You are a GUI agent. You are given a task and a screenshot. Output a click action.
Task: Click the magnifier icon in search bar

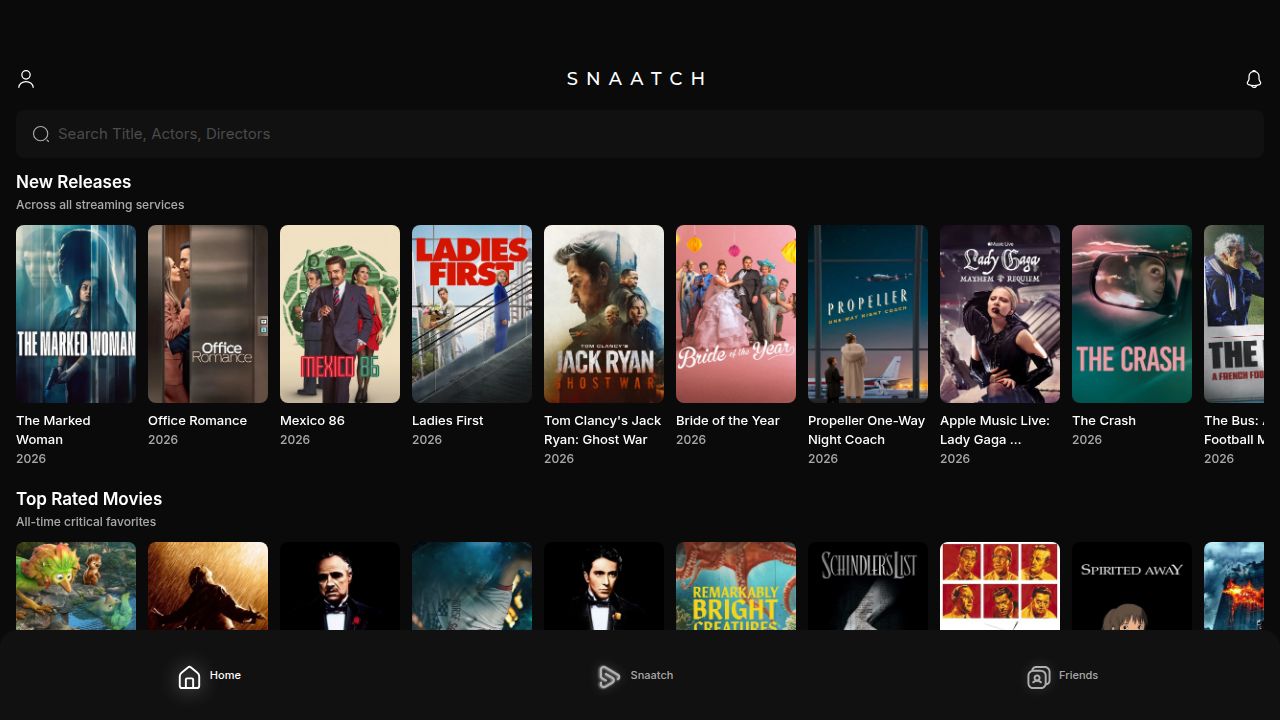41,134
